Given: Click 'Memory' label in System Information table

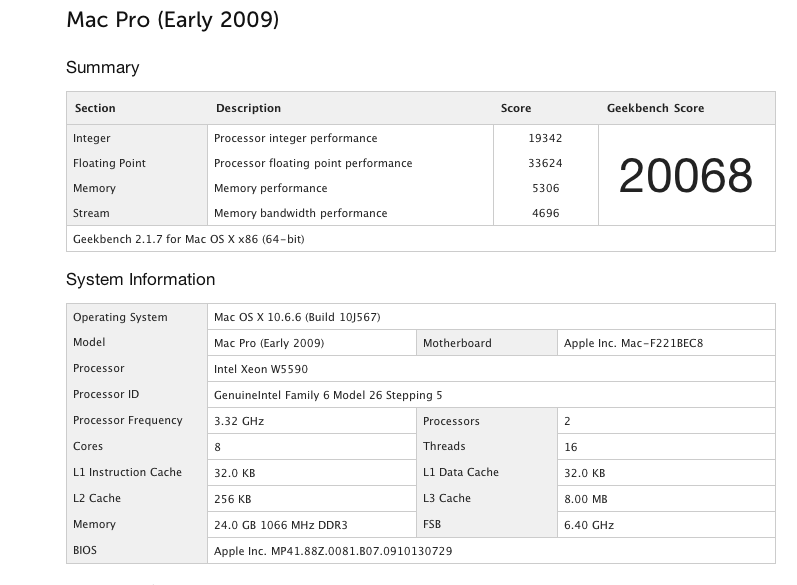Looking at the screenshot, I should point(95,524).
